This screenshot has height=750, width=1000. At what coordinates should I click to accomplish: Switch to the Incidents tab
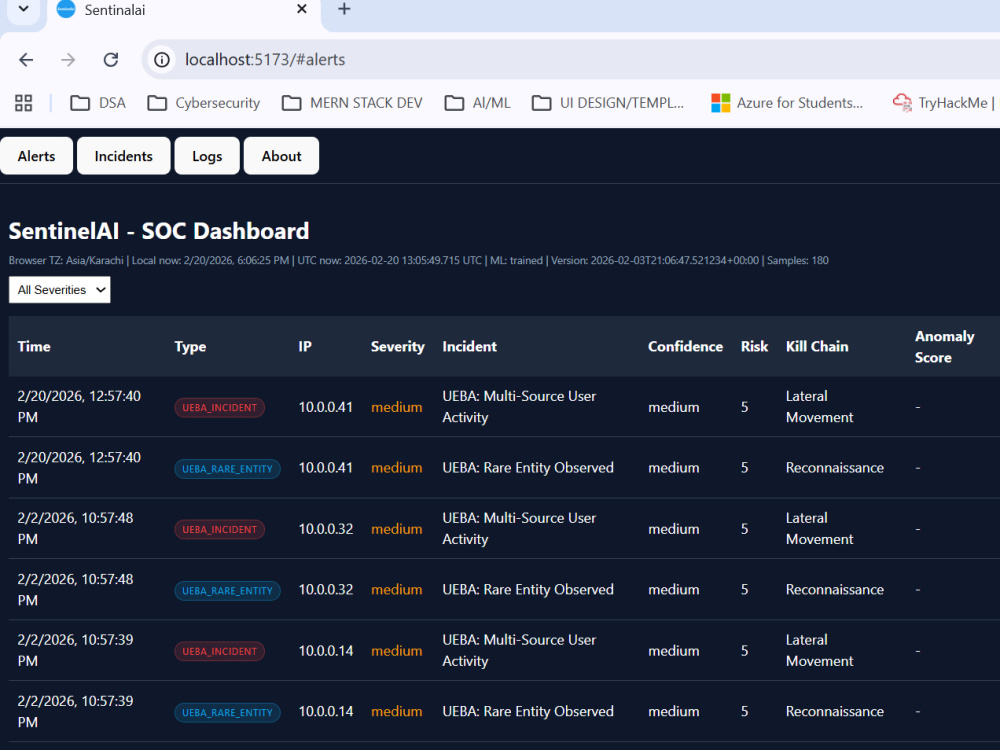[x=124, y=156]
